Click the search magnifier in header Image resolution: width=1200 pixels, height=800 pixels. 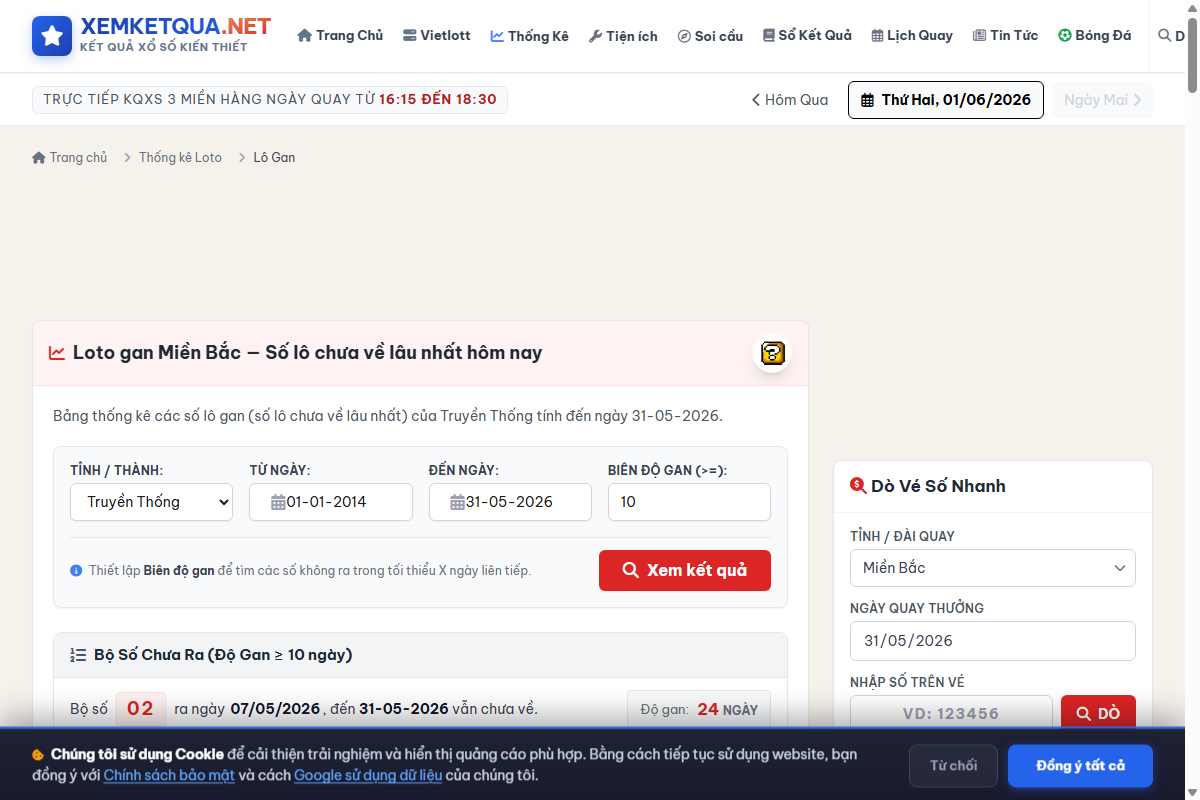pyautogui.click(x=1164, y=35)
